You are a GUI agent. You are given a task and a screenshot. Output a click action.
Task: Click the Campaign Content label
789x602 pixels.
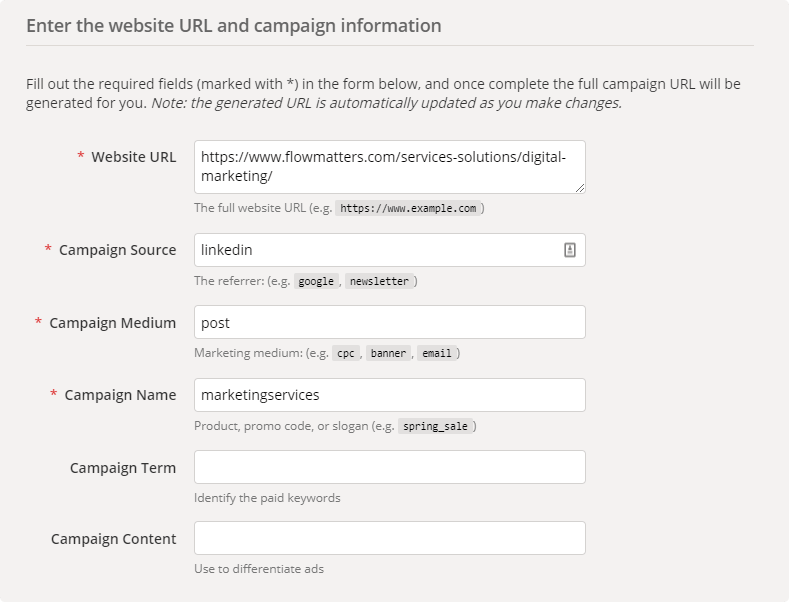click(x=113, y=539)
